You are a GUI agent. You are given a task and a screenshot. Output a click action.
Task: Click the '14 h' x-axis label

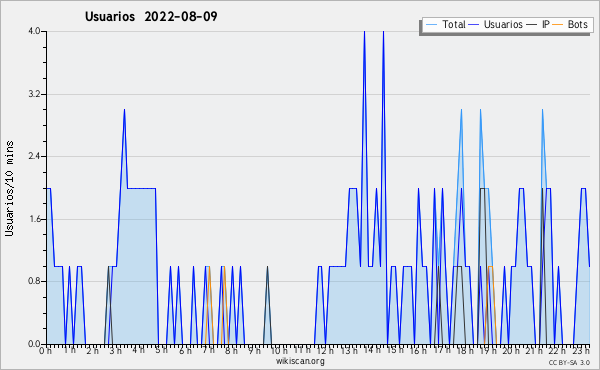372,350
